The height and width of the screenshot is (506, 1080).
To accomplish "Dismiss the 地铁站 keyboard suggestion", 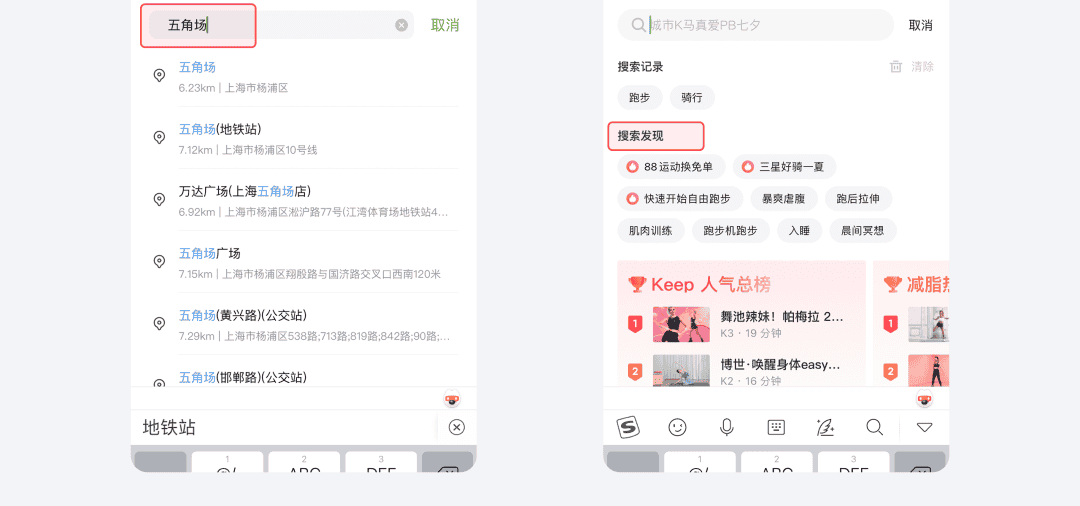I will (457, 428).
